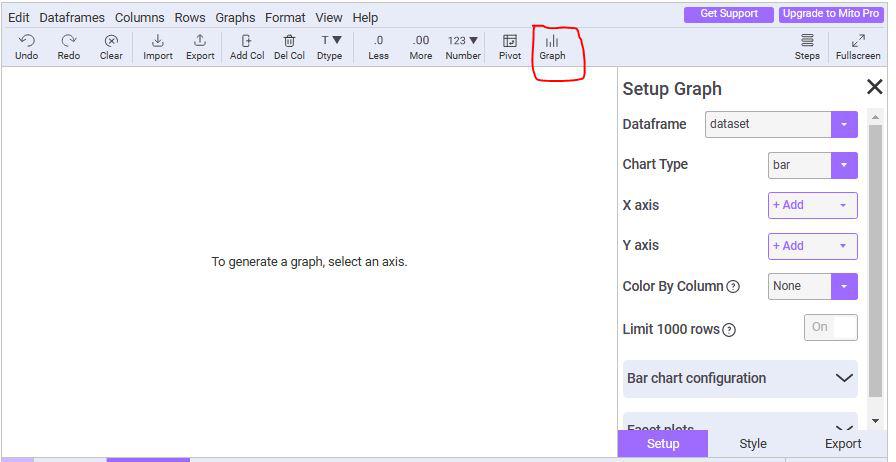Click the panel scrollbar thumb
This screenshot has width=896, height=462.
tap(875, 260)
